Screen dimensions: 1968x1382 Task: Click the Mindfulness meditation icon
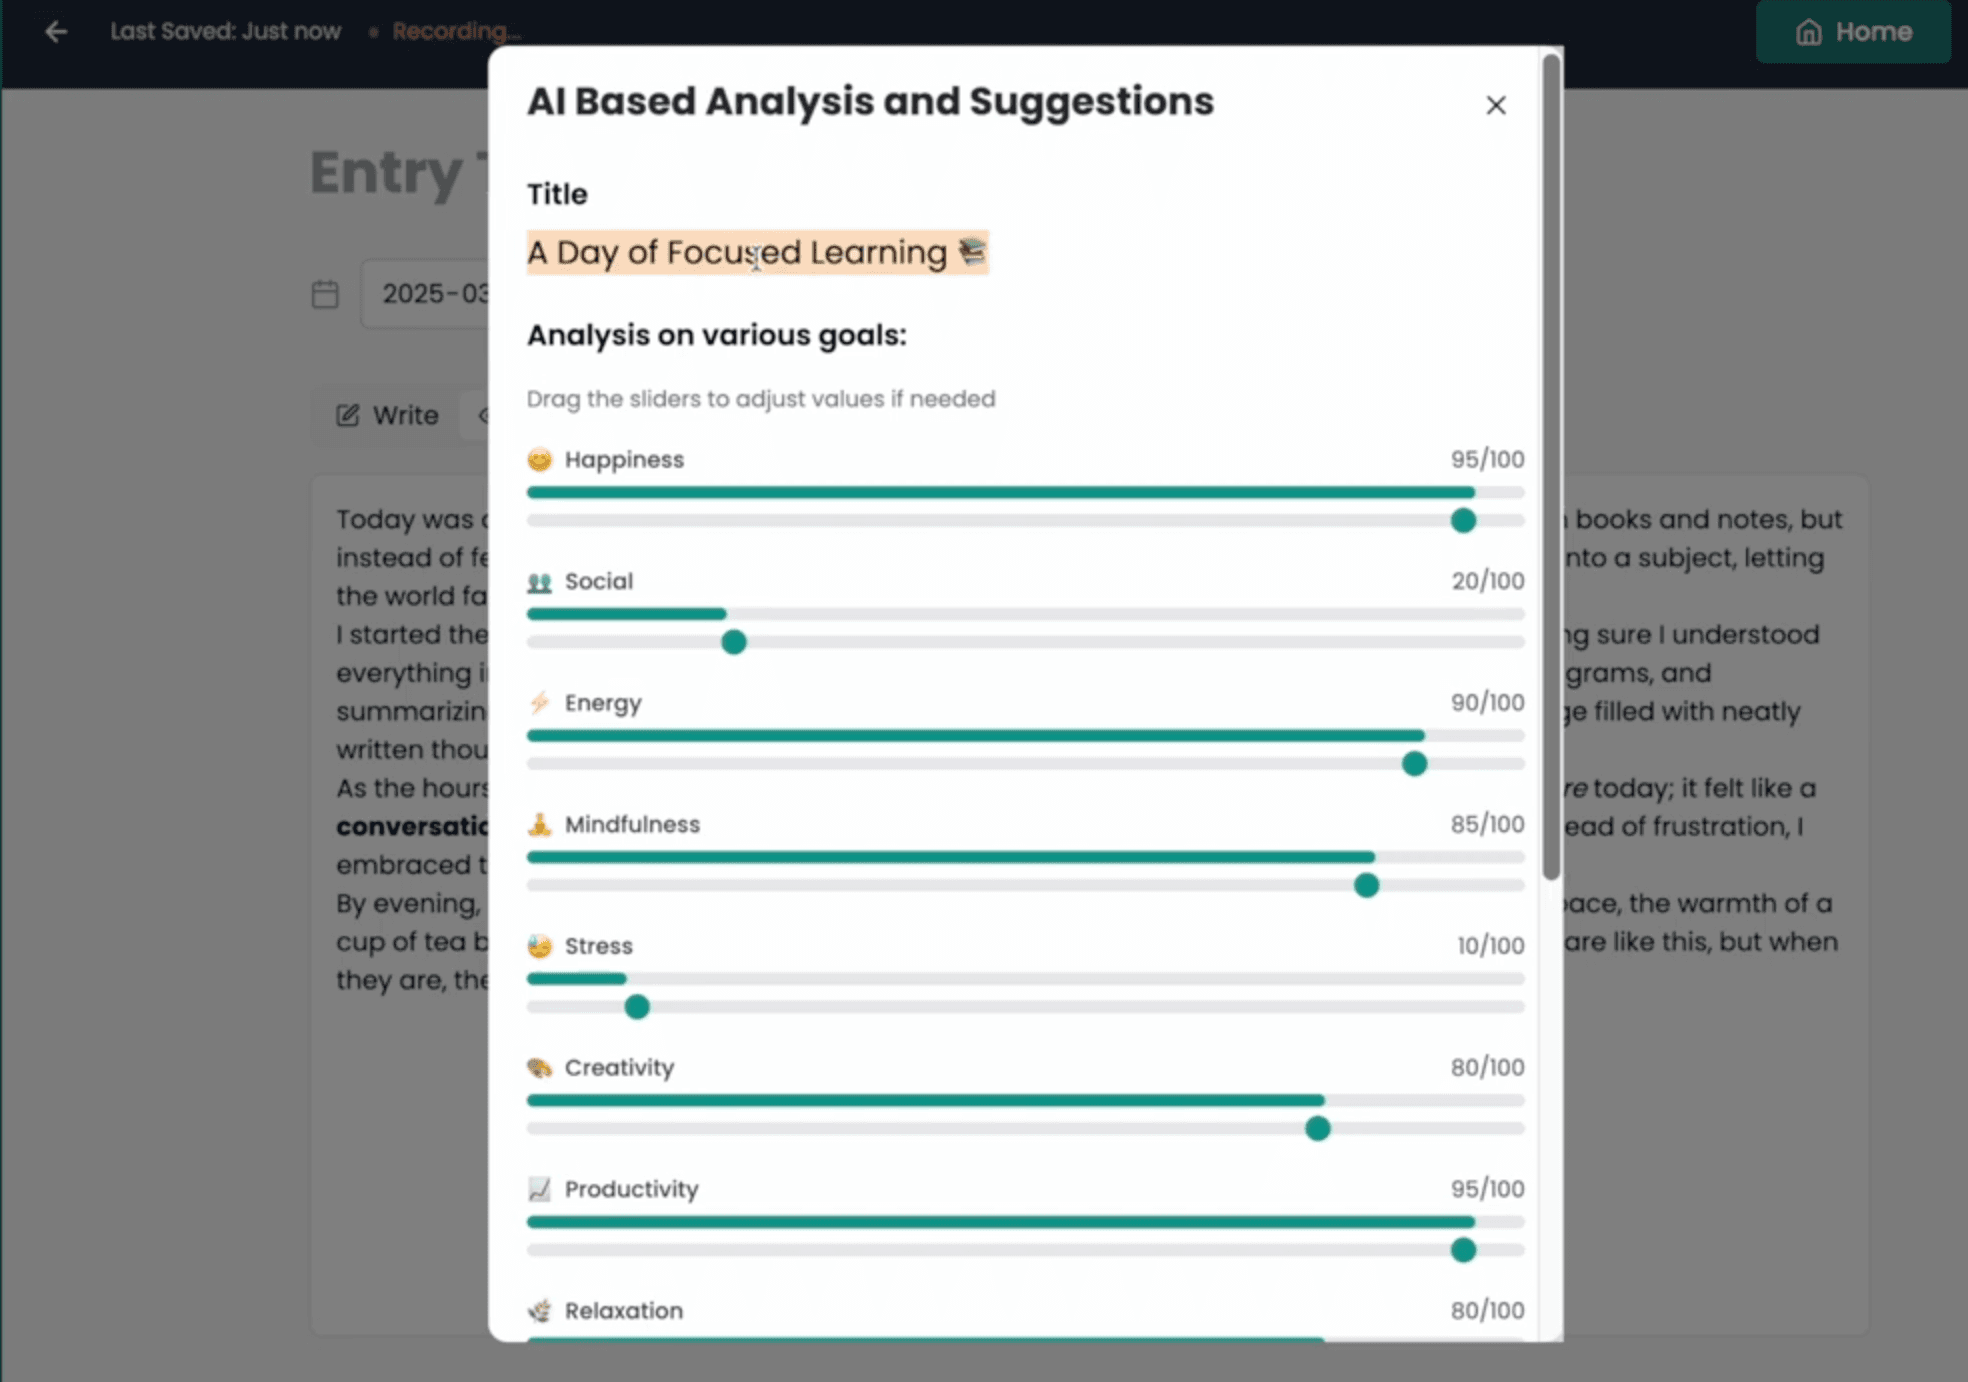click(539, 824)
